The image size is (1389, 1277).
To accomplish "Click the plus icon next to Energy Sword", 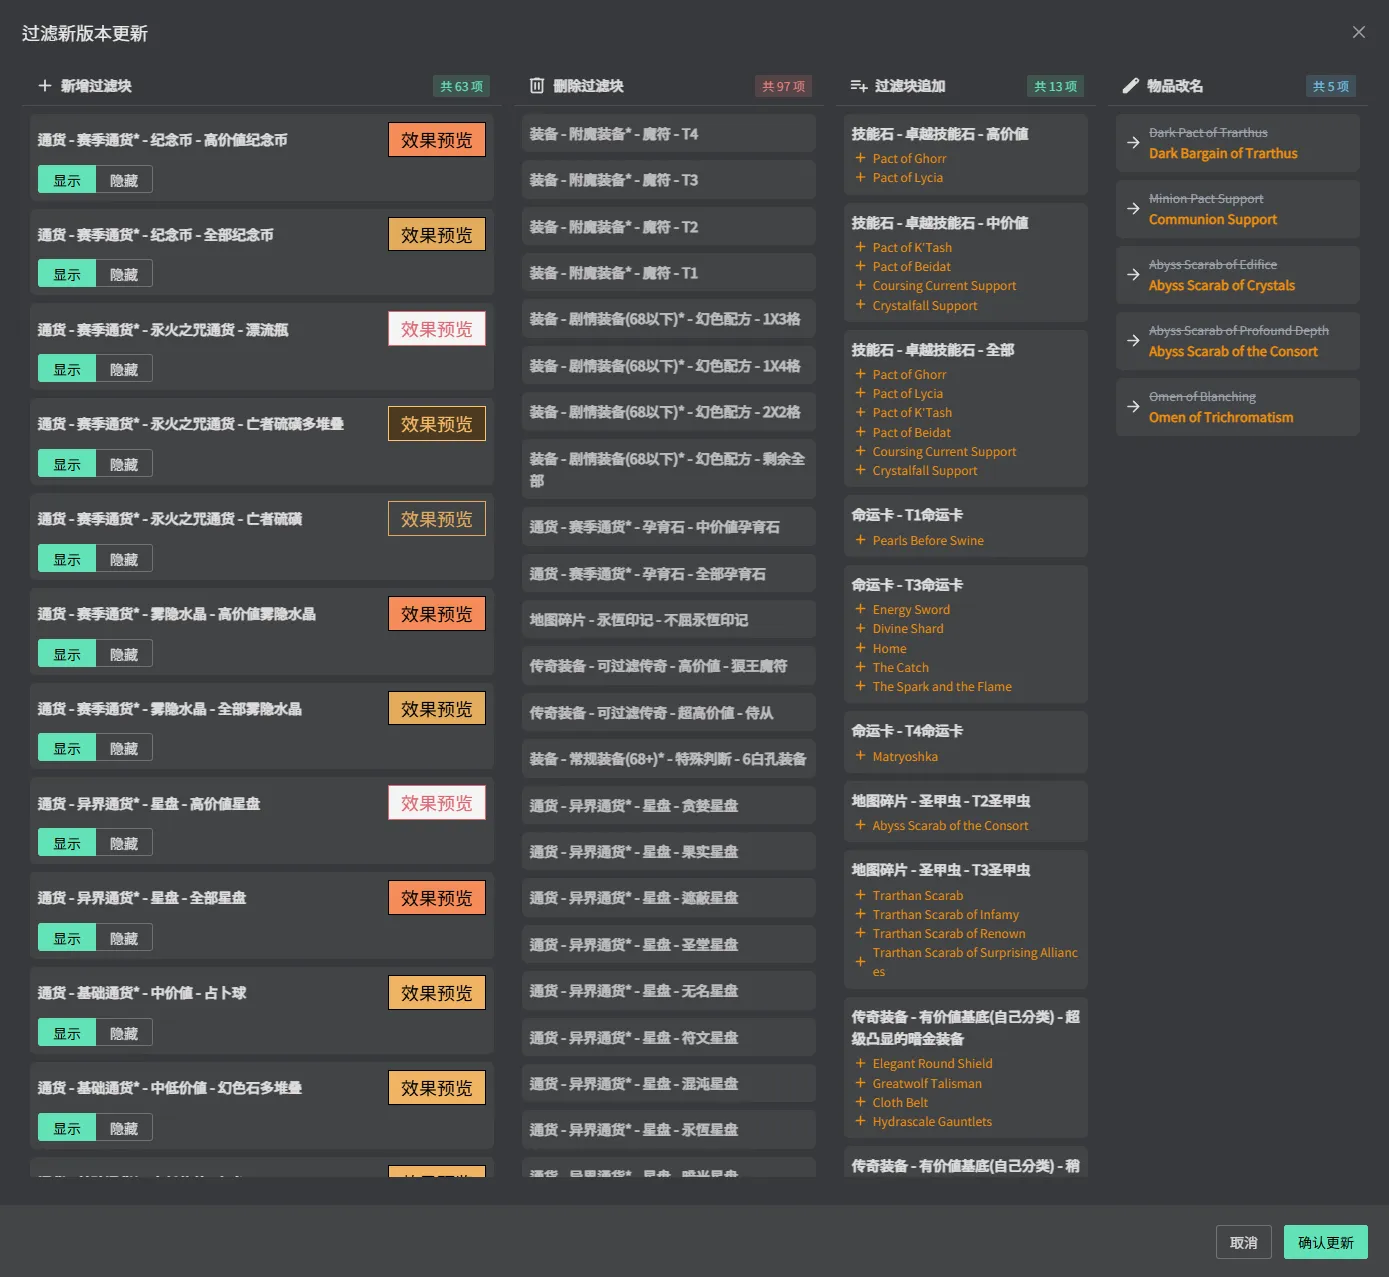I will pos(860,609).
